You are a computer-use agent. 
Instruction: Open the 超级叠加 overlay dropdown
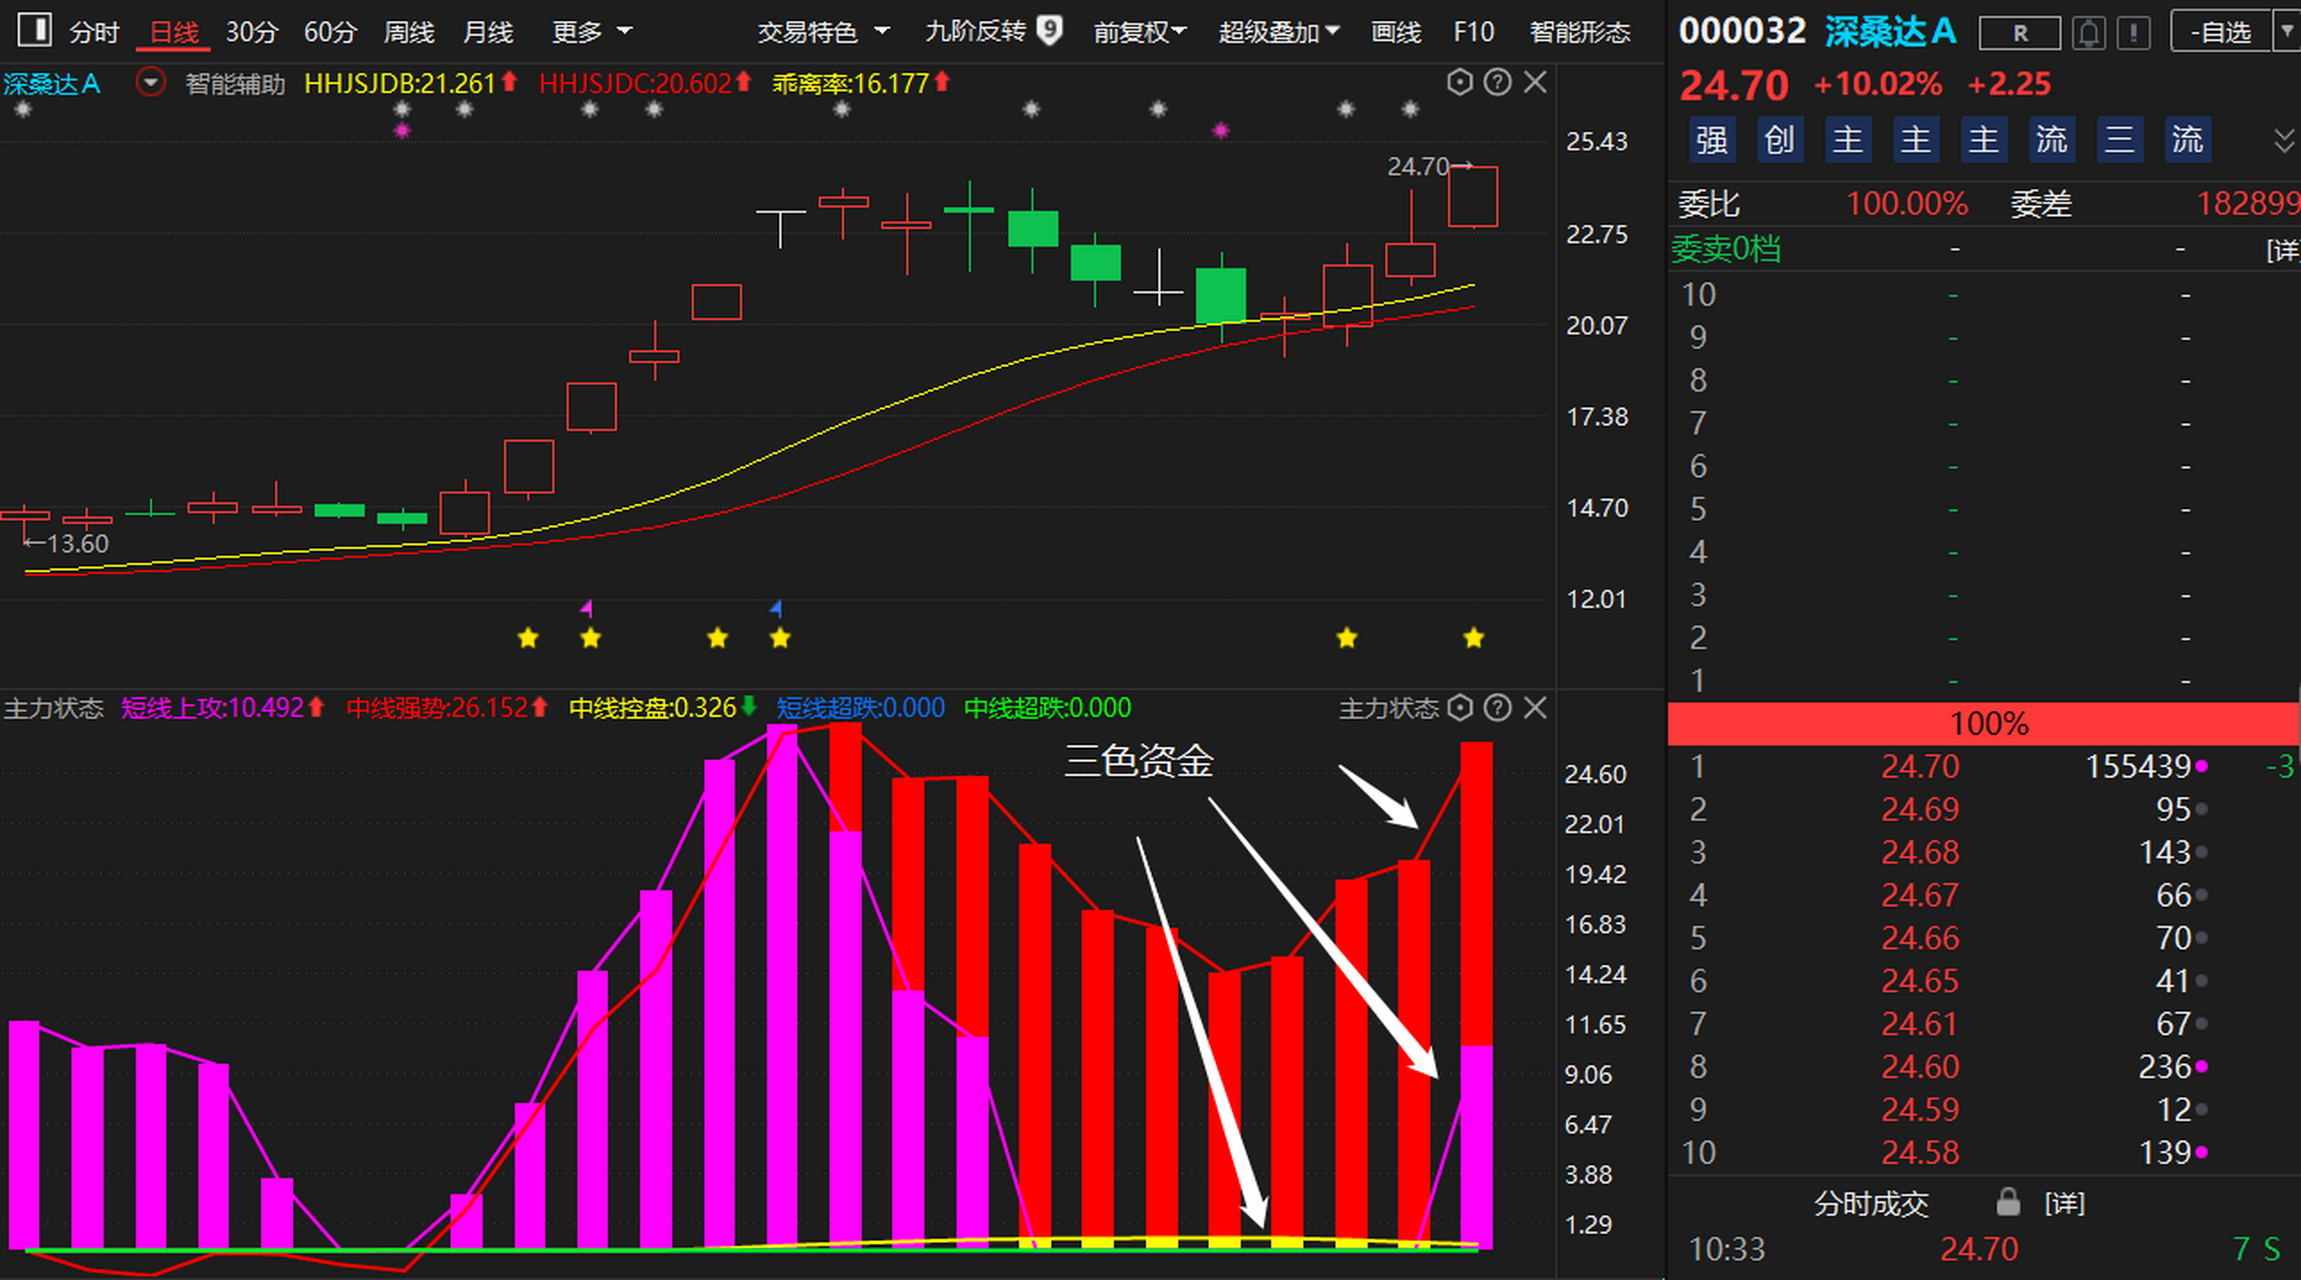(x=1278, y=32)
